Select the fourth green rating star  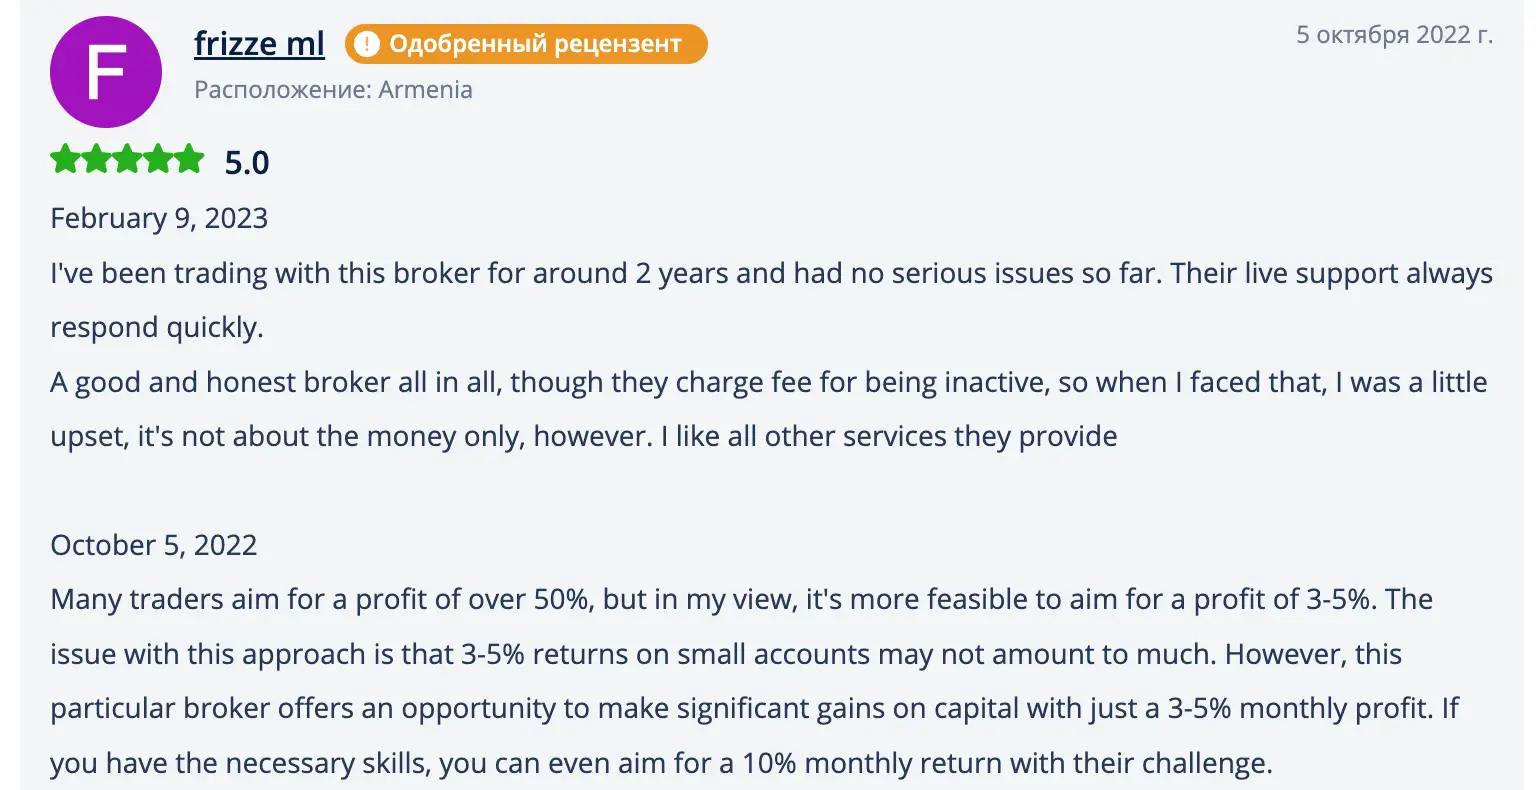pos(157,159)
